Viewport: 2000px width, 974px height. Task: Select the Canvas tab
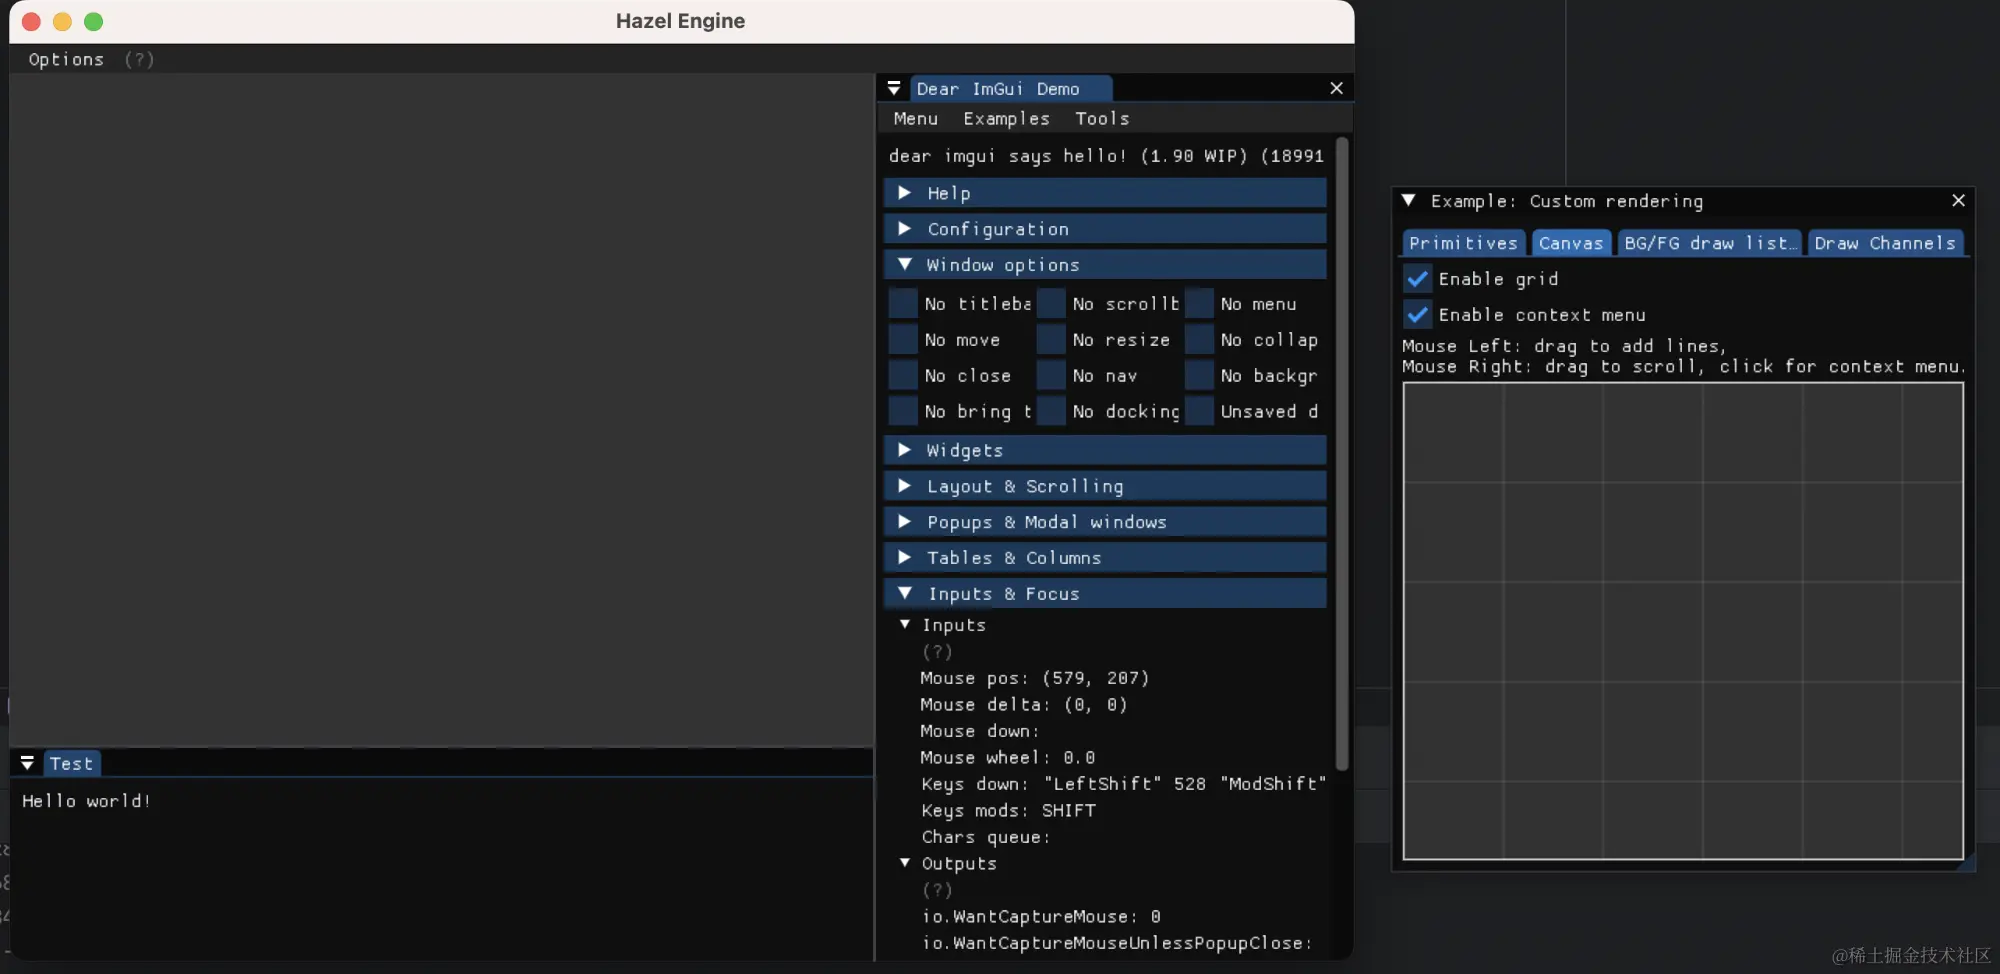point(1571,243)
